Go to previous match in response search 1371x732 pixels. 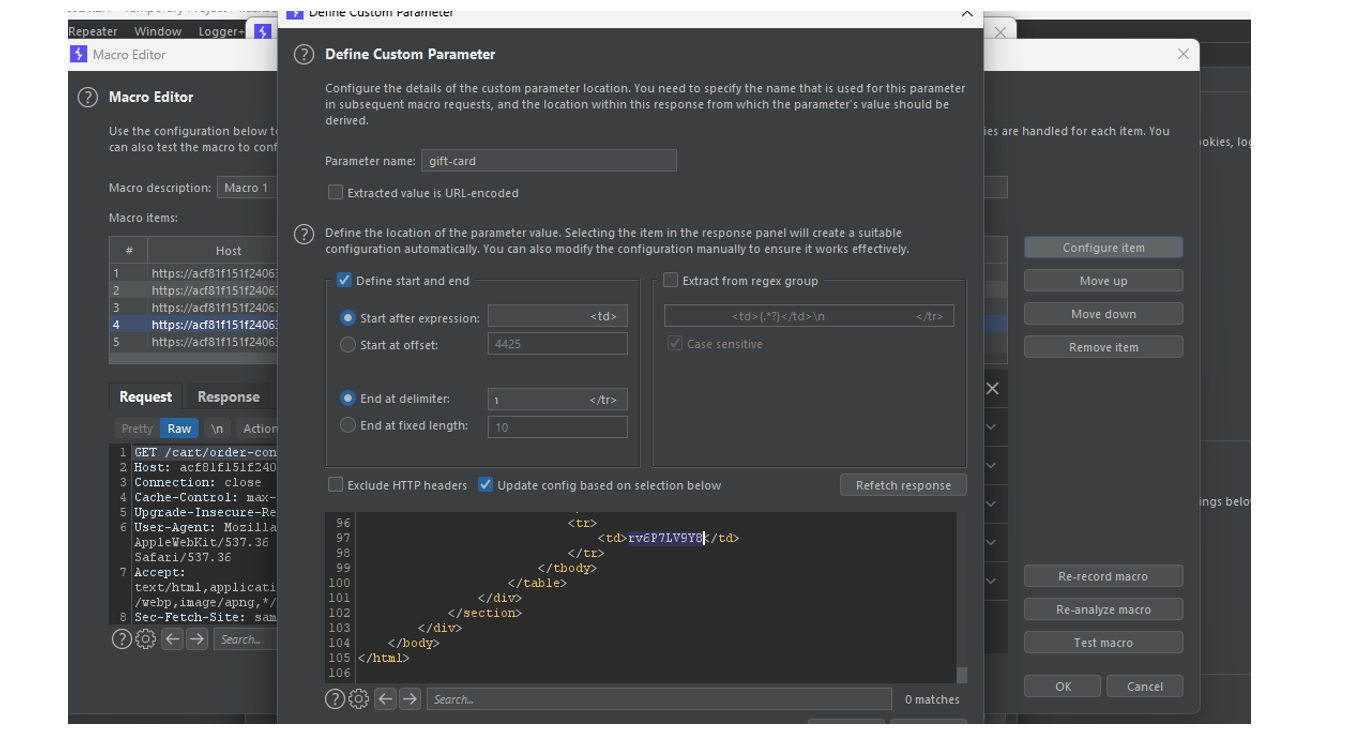pyautogui.click(x=385, y=699)
